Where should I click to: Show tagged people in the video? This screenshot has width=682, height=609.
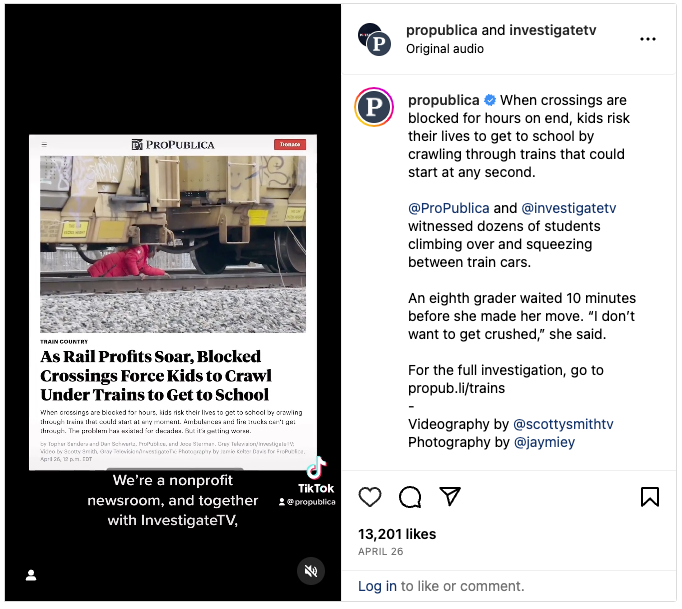pos(31,575)
